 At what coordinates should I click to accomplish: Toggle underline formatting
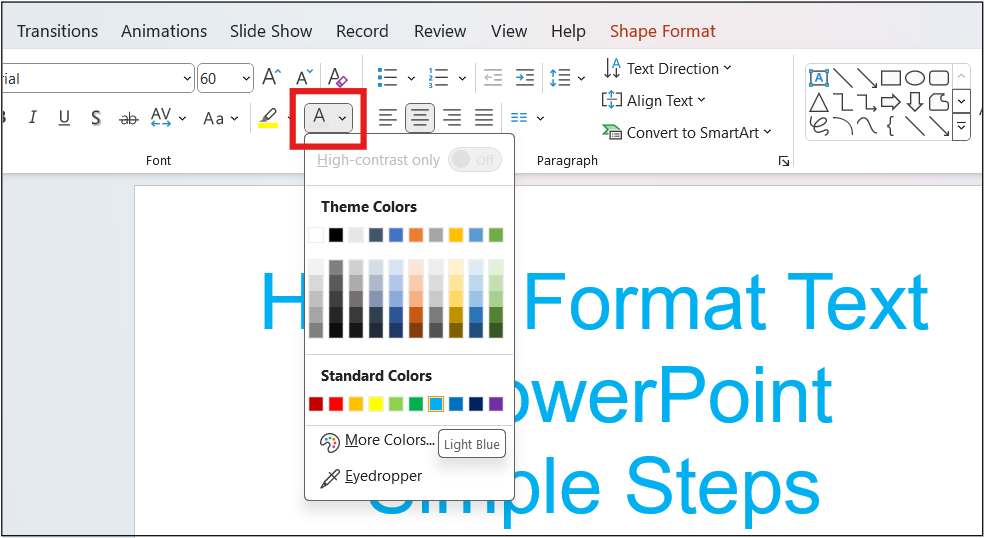click(64, 117)
